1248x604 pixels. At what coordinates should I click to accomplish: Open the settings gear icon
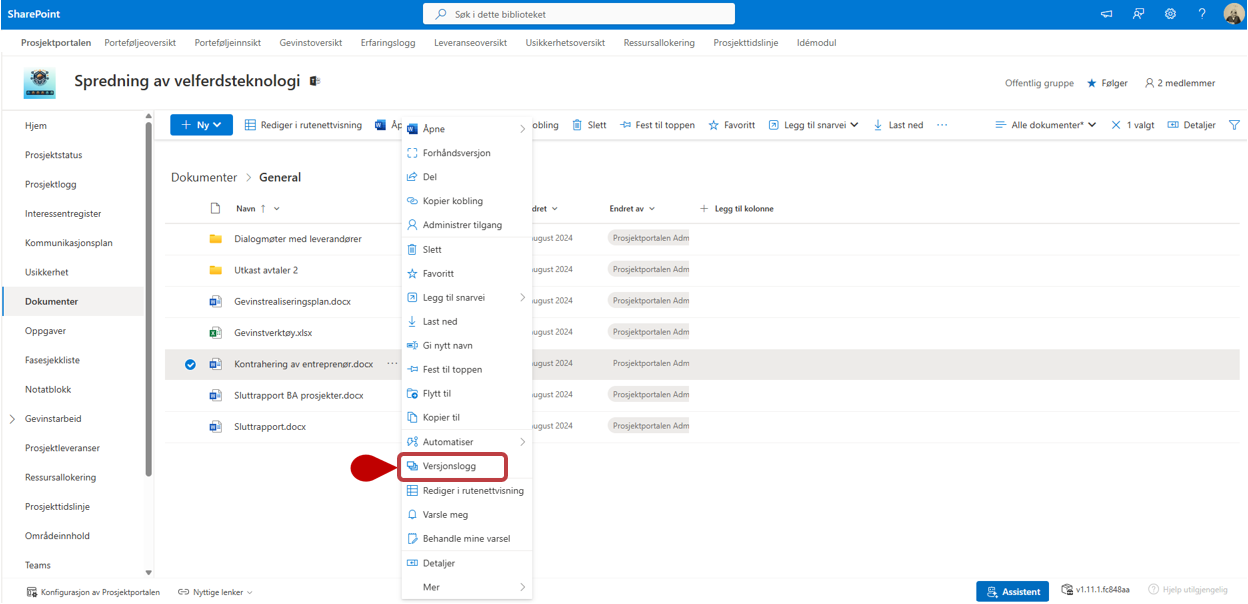pyautogui.click(x=1170, y=14)
